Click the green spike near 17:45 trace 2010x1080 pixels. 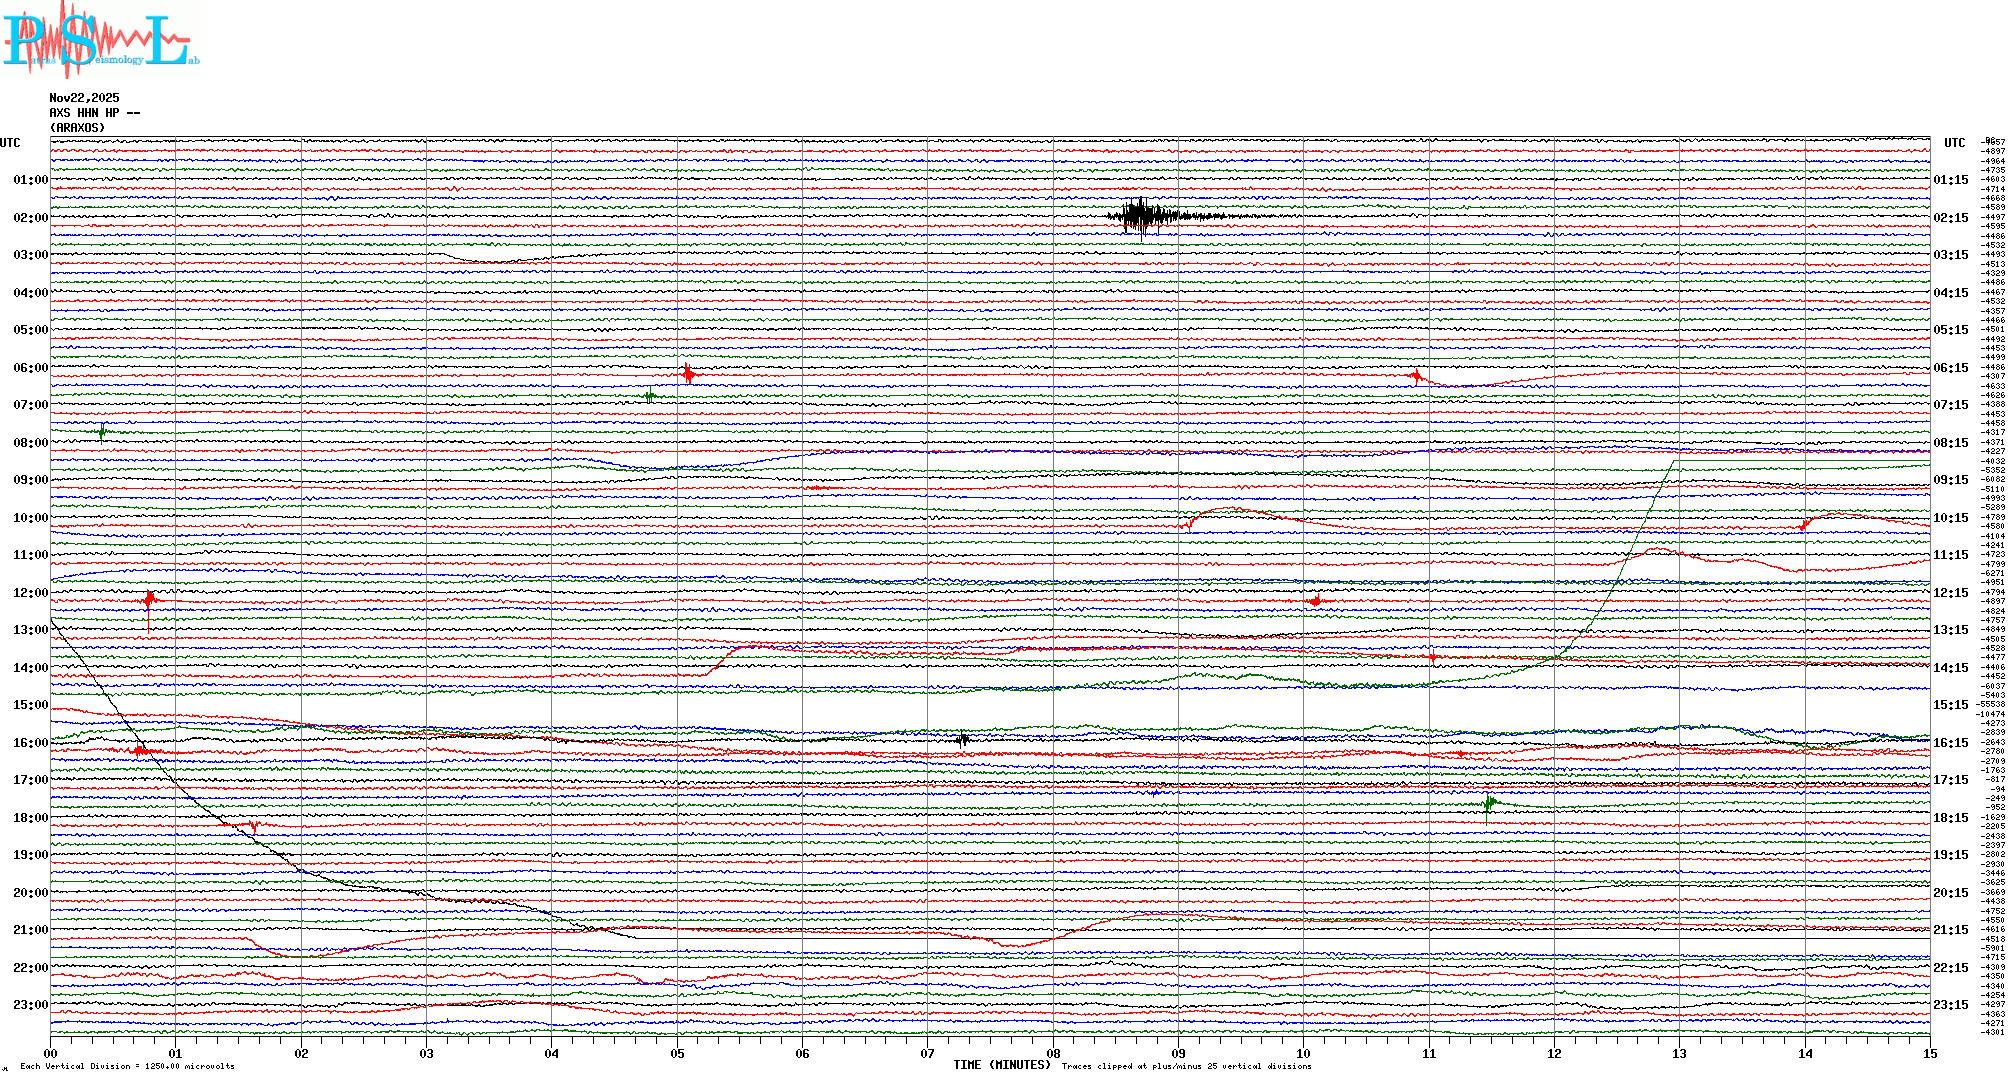(x=1489, y=802)
